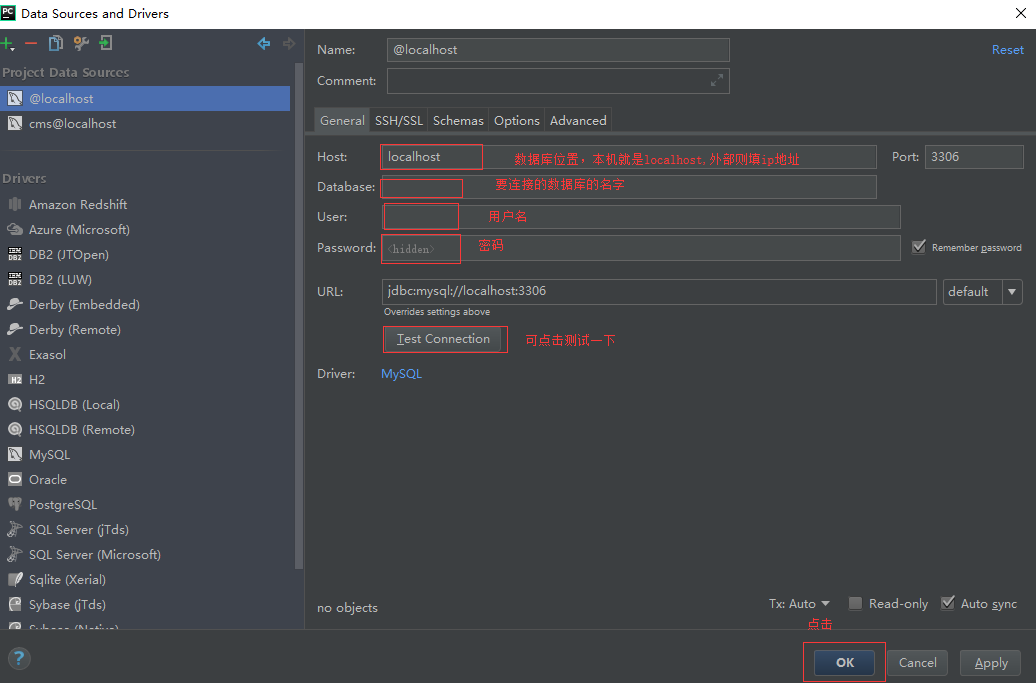Navigate forward with the right arrow icon
This screenshot has height=683, width=1036.
pos(289,44)
